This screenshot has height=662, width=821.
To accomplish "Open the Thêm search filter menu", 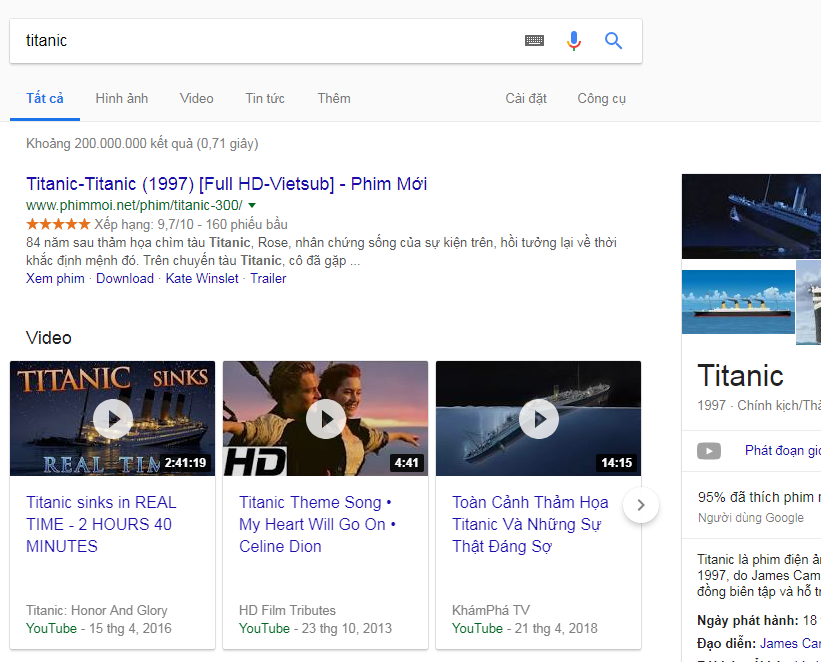I will 334,98.
